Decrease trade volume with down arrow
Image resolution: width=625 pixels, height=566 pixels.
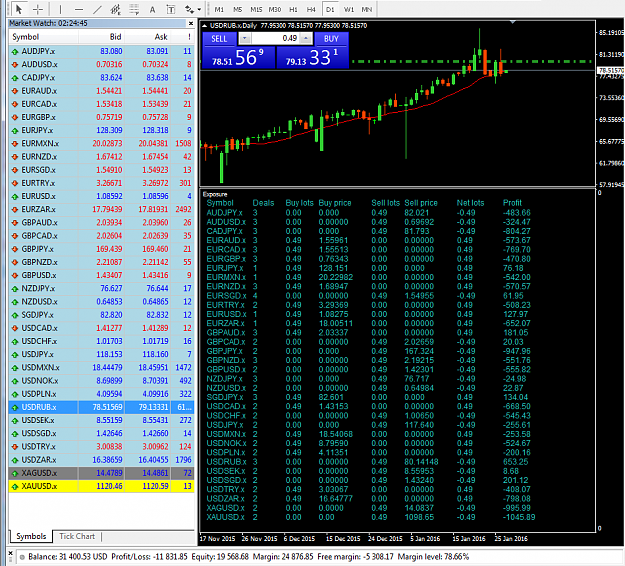point(245,39)
